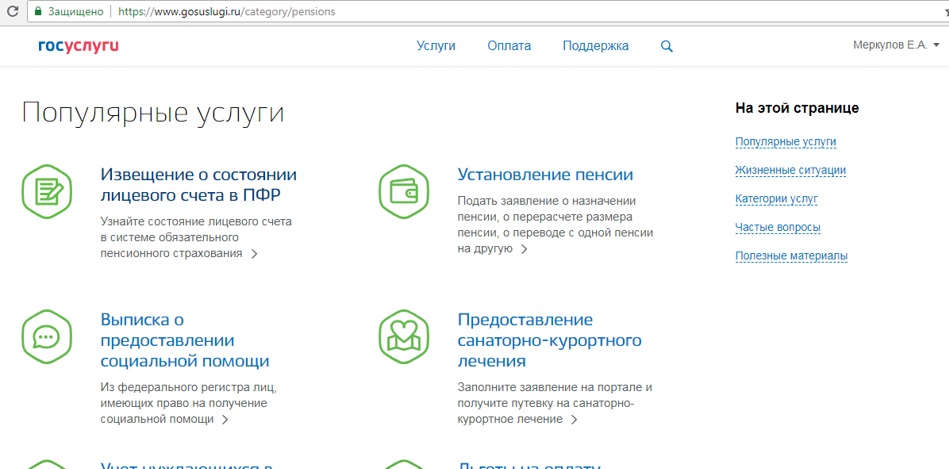Click the wallet icon beside Установление пенсии
The height and width of the screenshot is (469, 949).
[403, 190]
